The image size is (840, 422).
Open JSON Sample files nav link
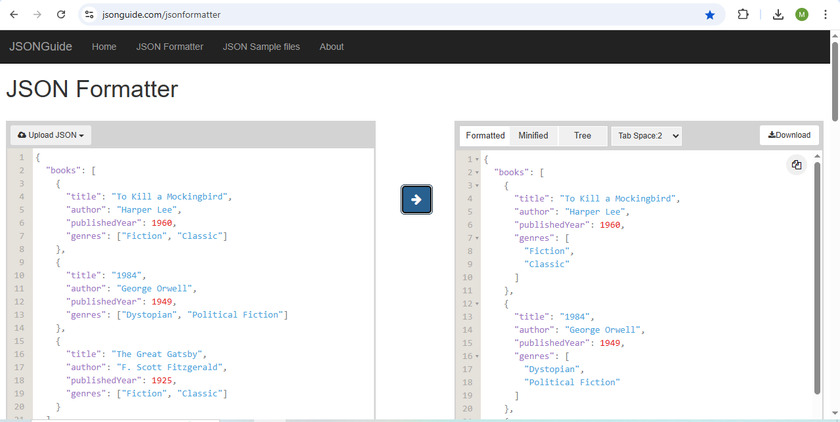tap(261, 47)
